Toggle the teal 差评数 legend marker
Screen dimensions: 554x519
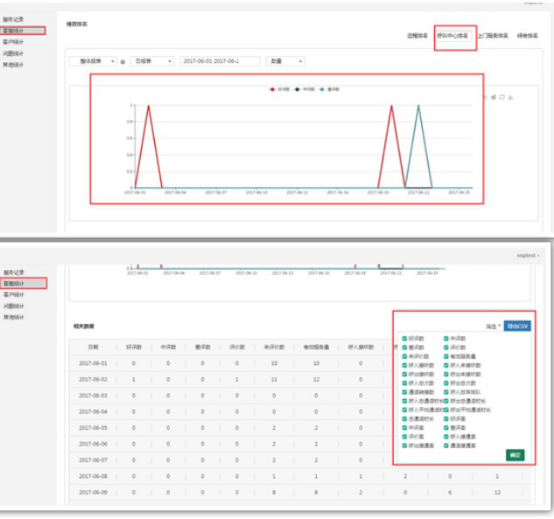(x=322, y=89)
